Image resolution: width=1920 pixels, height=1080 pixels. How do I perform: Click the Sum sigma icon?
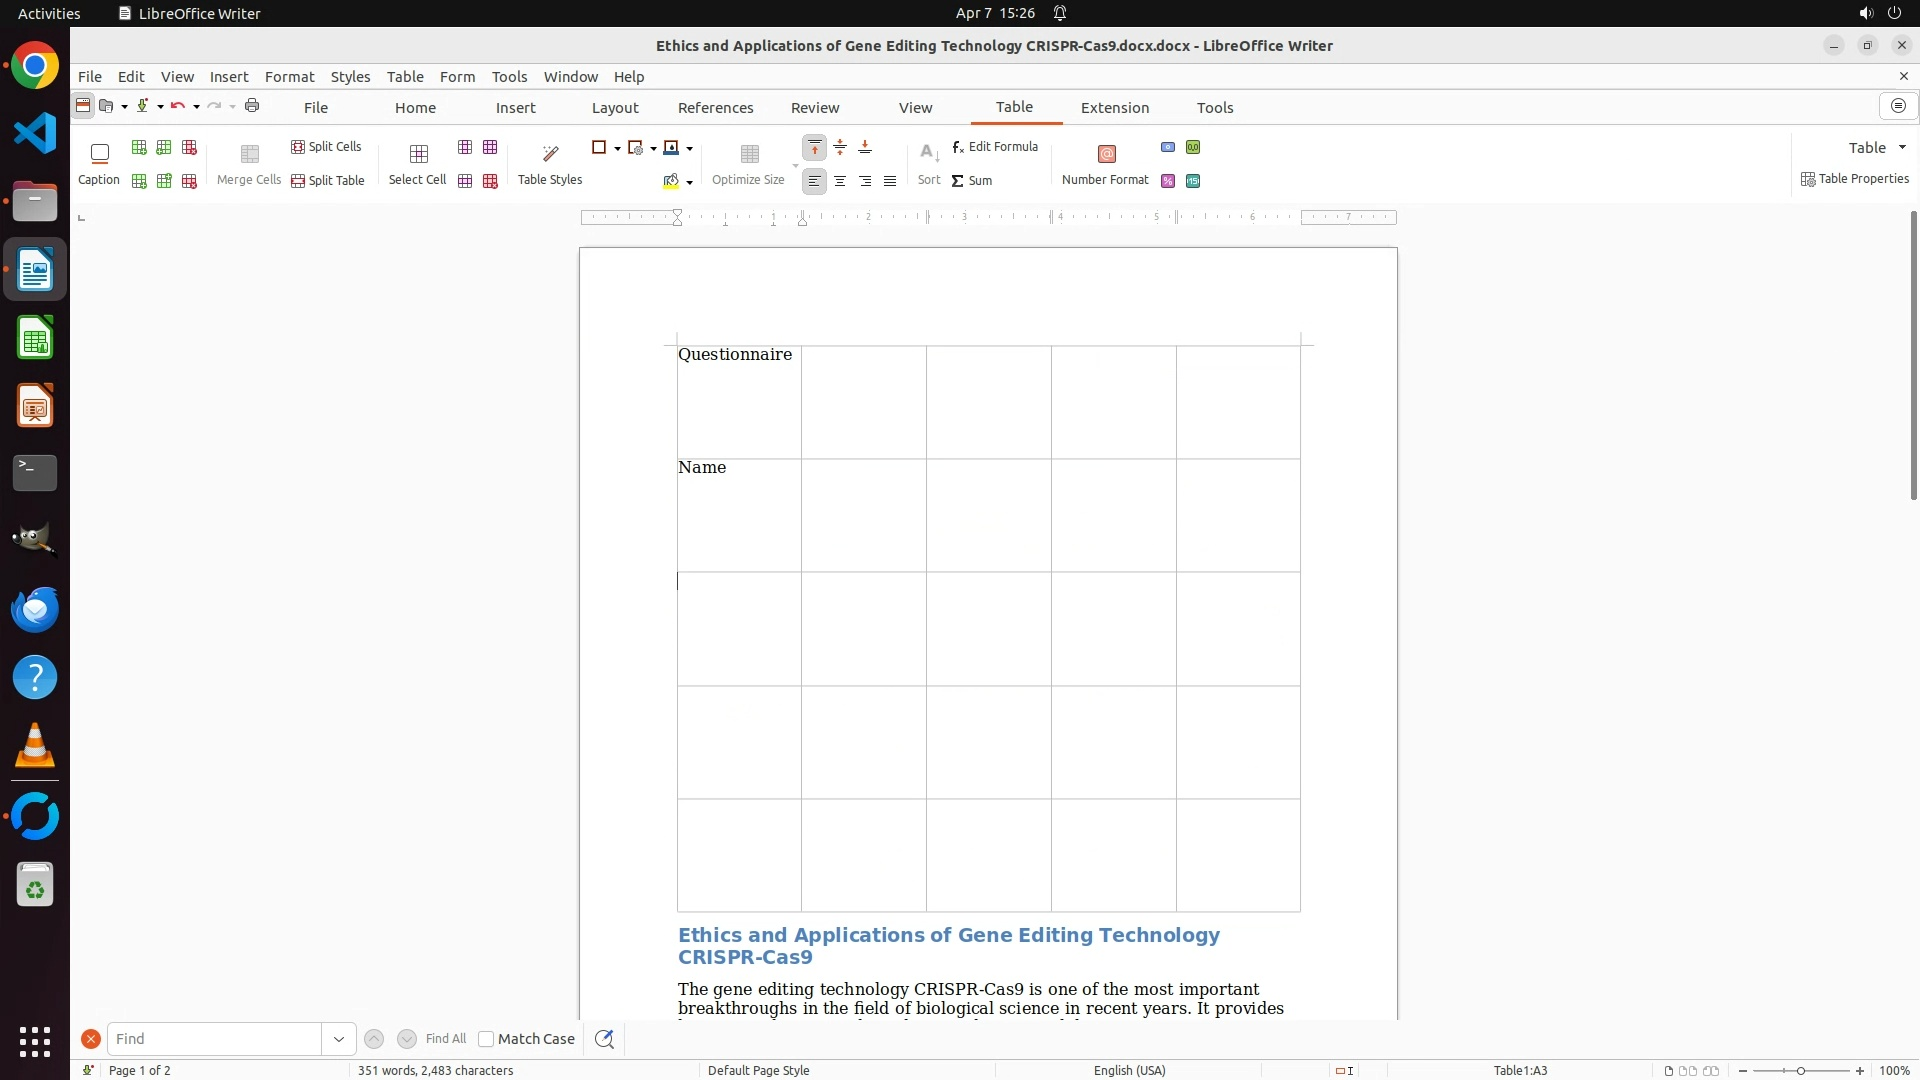(957, 181)
